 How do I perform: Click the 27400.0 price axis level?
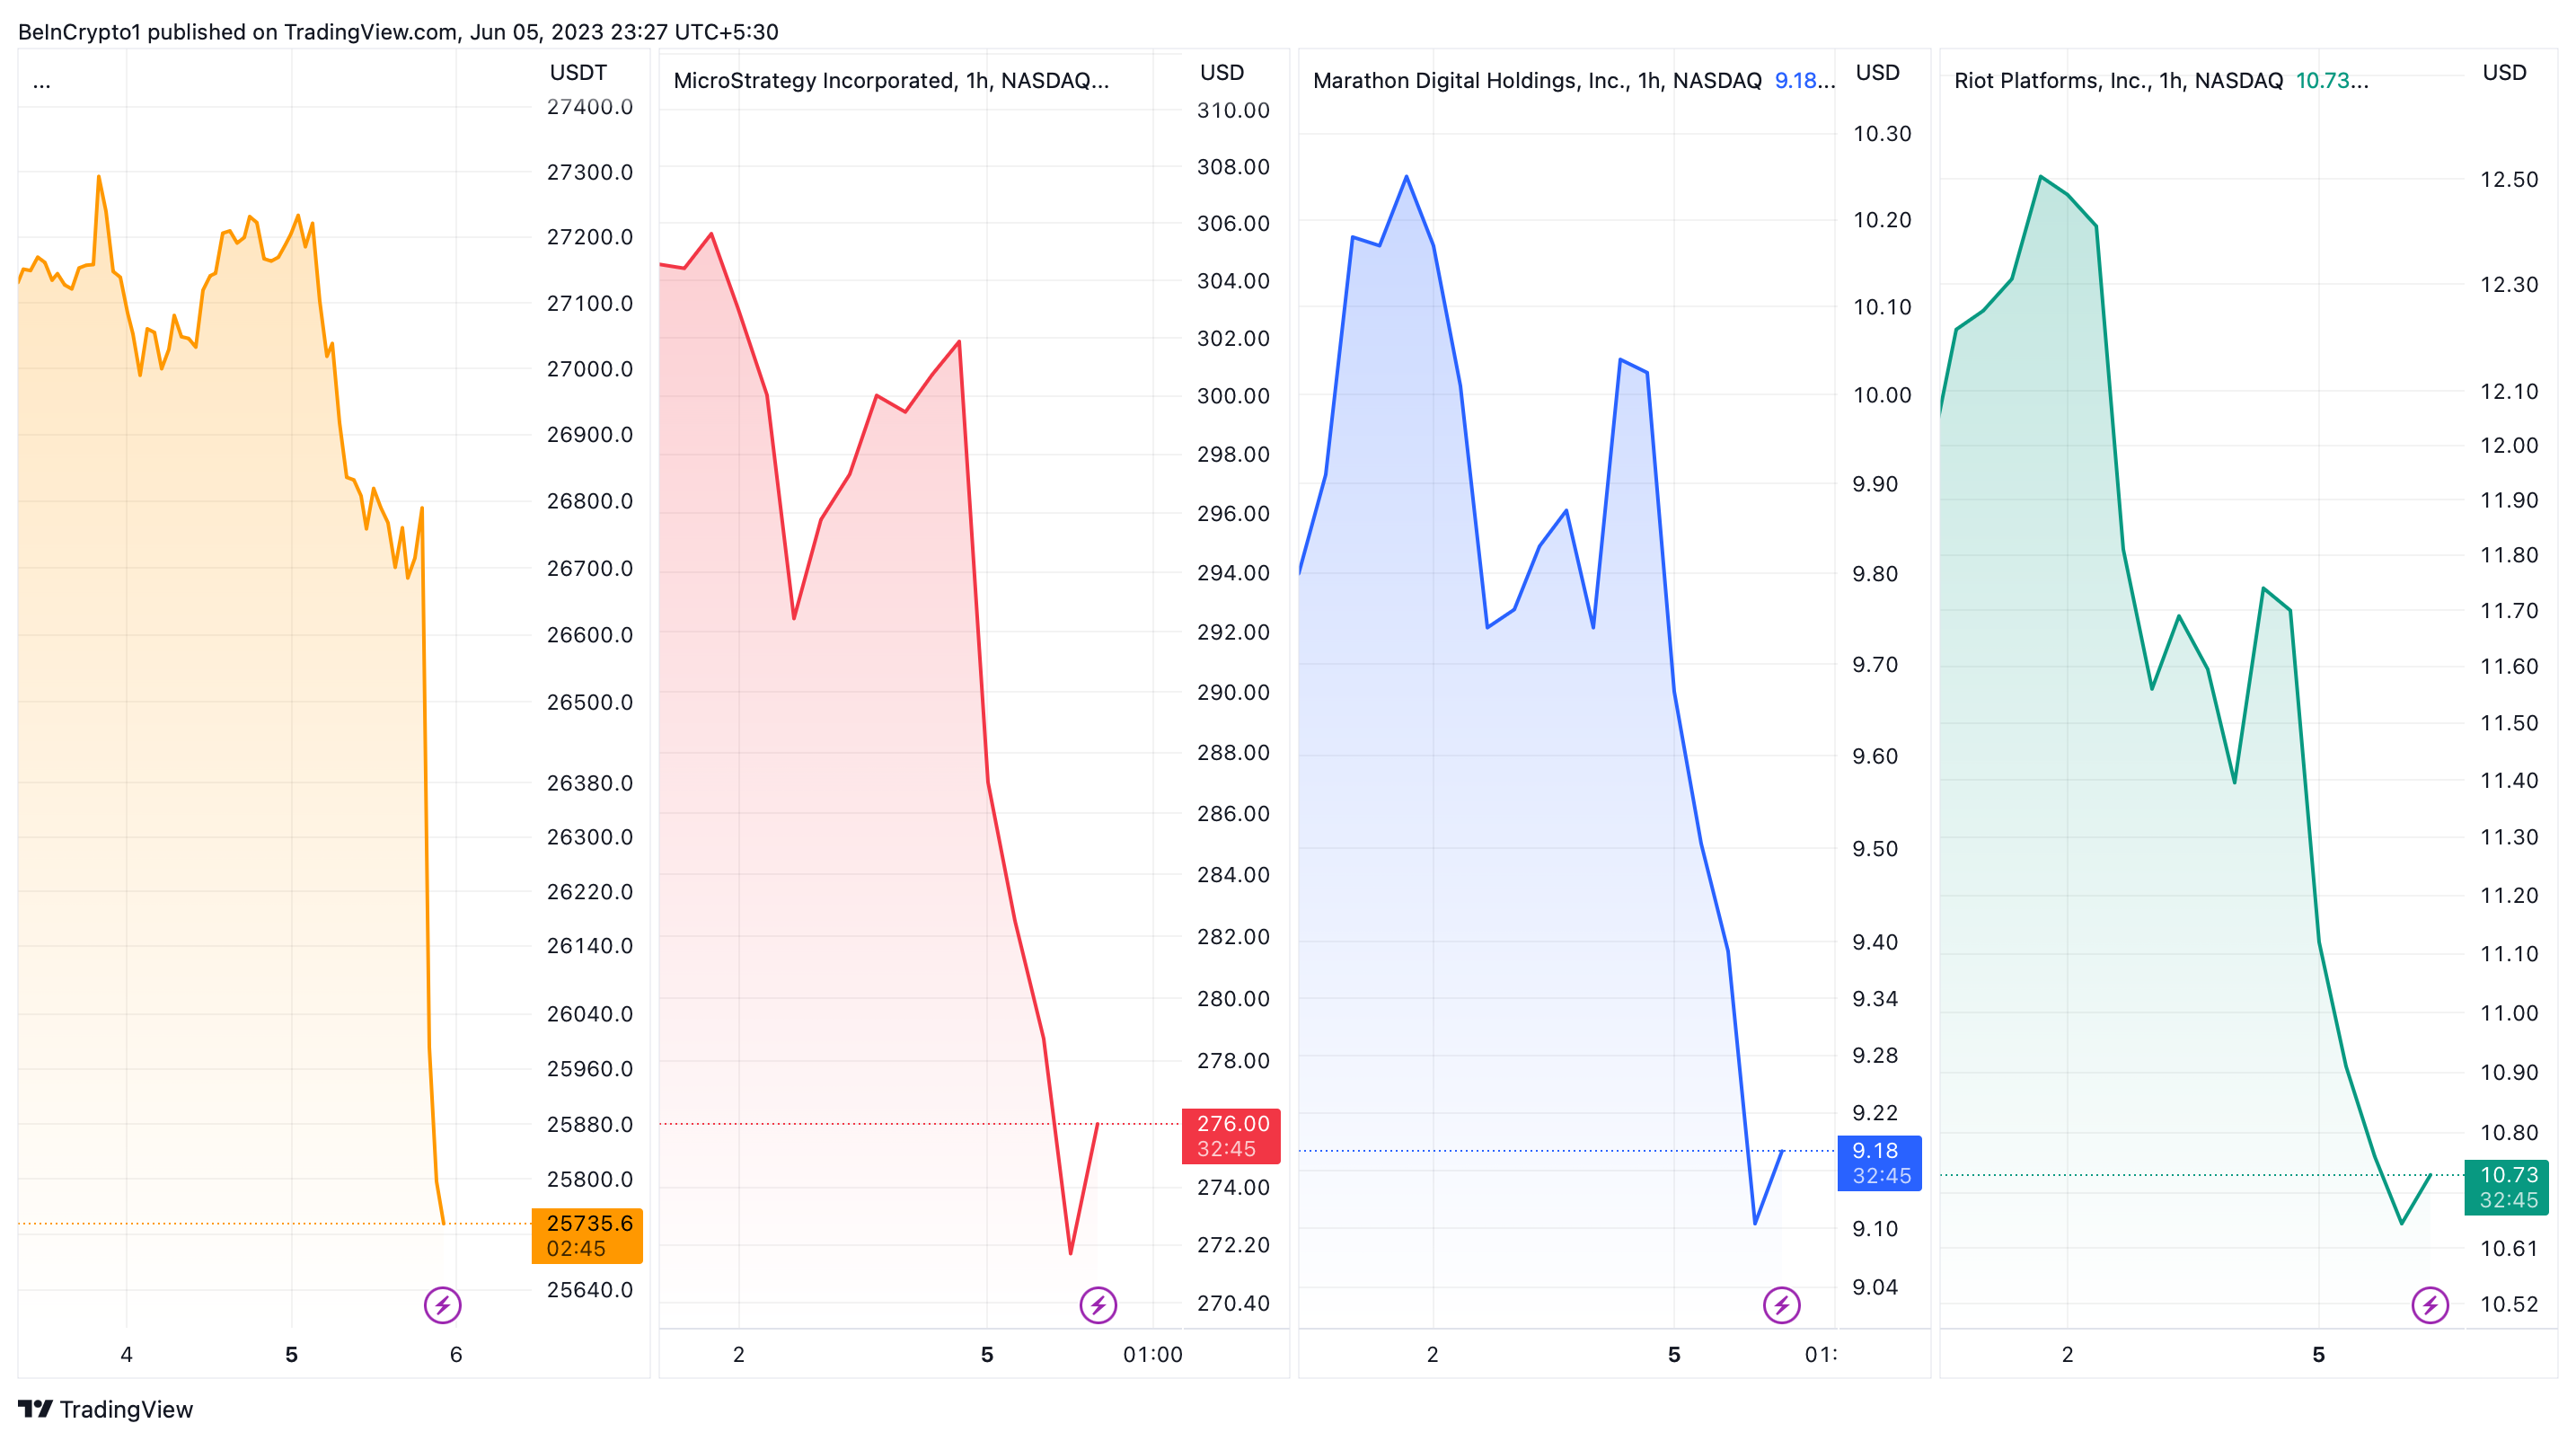click(x=589, y=107)
